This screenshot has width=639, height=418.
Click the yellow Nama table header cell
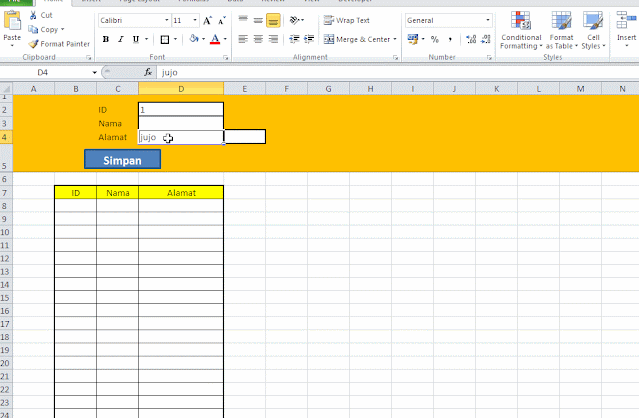(118, 193)
